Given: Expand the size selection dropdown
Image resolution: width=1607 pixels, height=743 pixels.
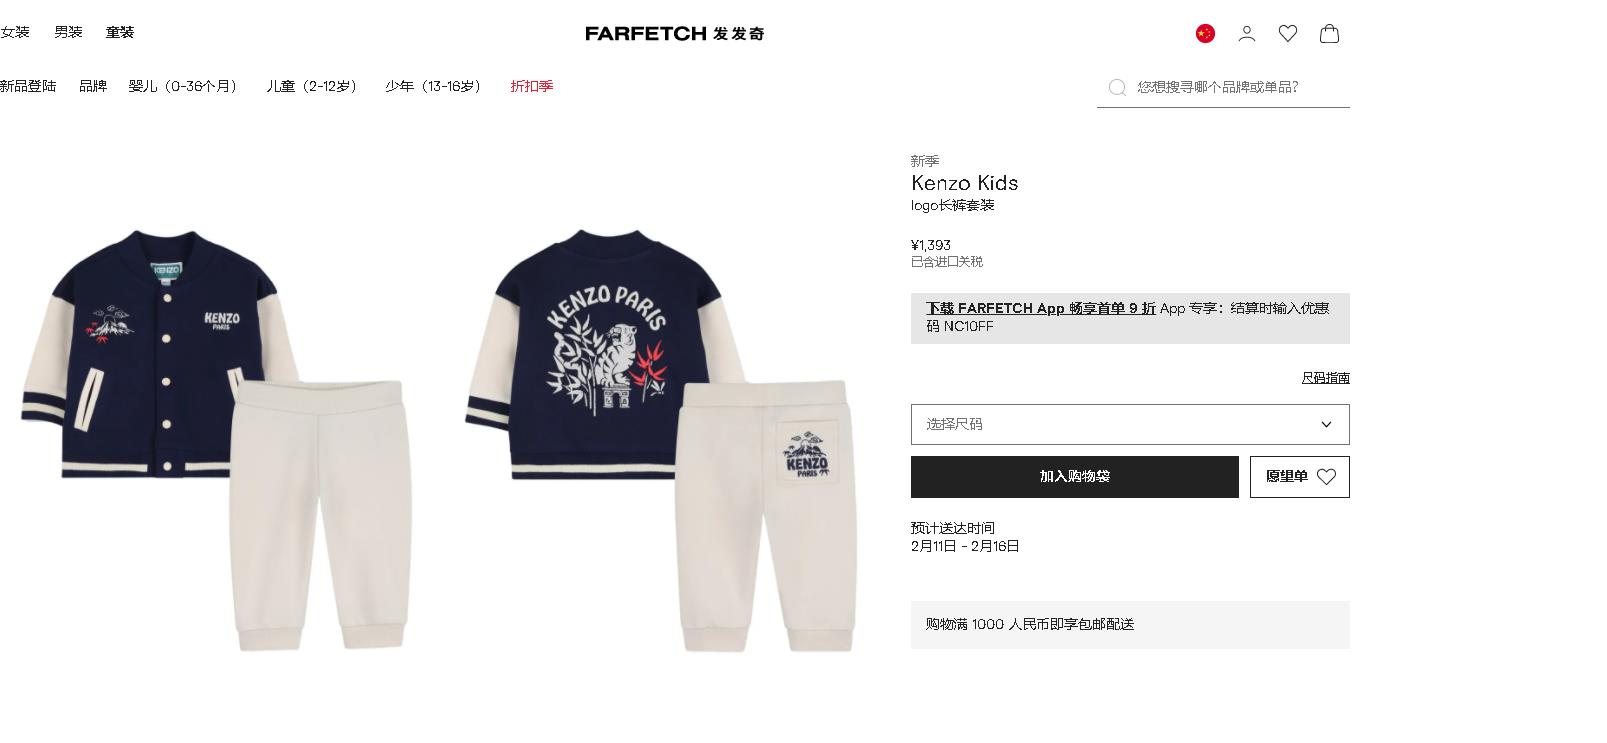Looking at the screenshot, I should [1130, 424].
